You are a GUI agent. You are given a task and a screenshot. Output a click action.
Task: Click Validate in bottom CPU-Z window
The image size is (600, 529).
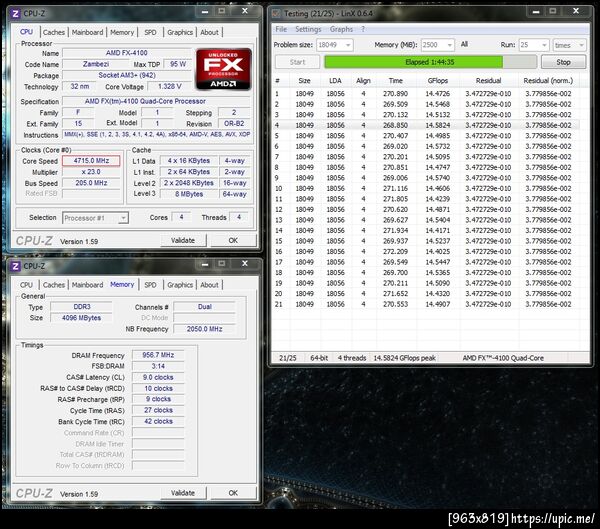point(183,493)
